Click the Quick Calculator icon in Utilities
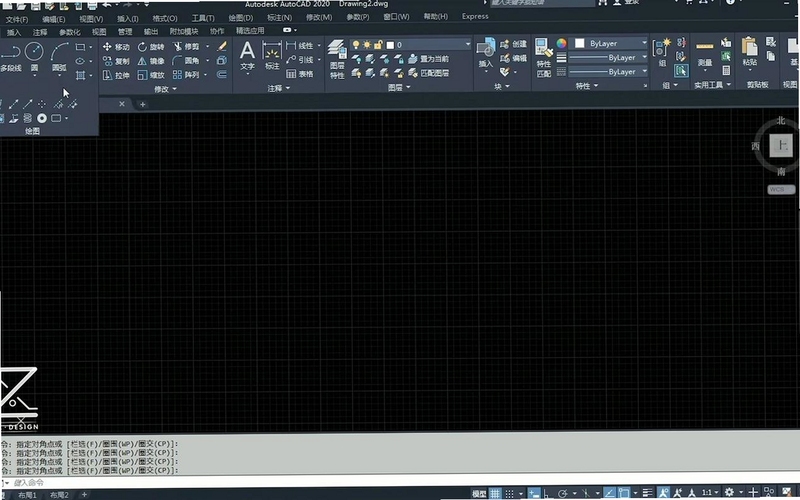800x500 pixels. (726, 70)
